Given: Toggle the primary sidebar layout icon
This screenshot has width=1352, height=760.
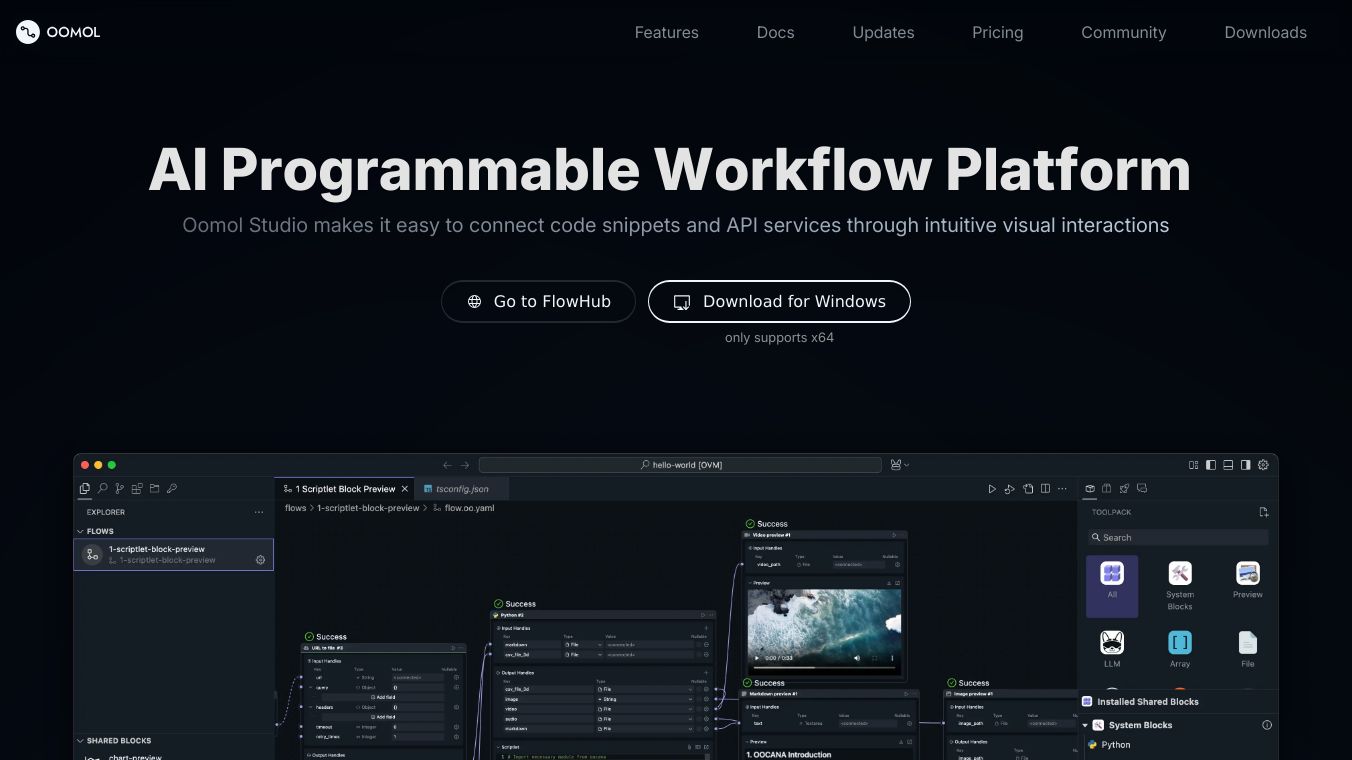Looking at the screenshot, I should click(x=1211, y=465).
